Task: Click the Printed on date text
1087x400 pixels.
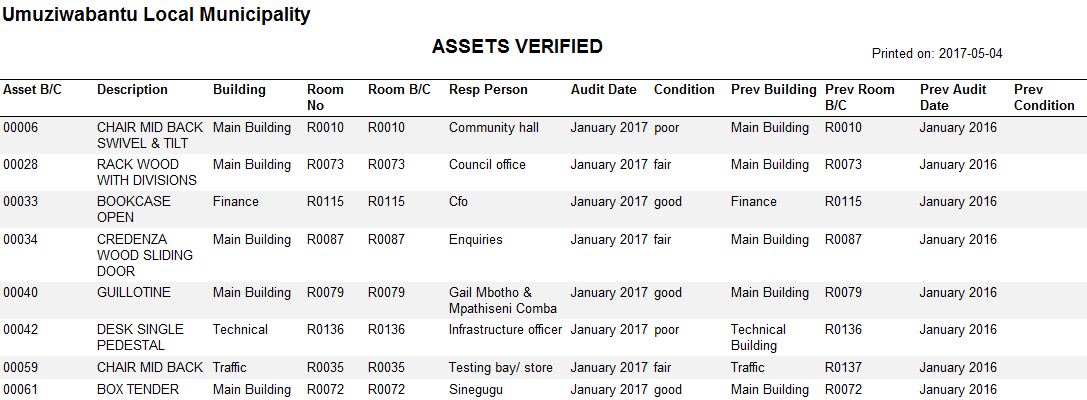Action: [937, 53]
